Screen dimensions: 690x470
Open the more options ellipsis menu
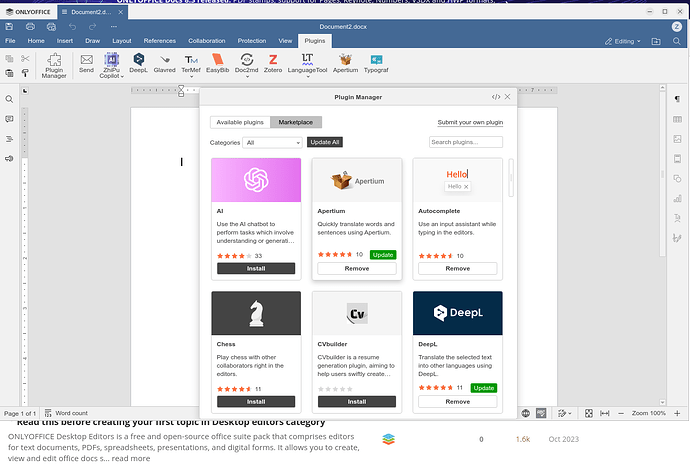(114, 27)
